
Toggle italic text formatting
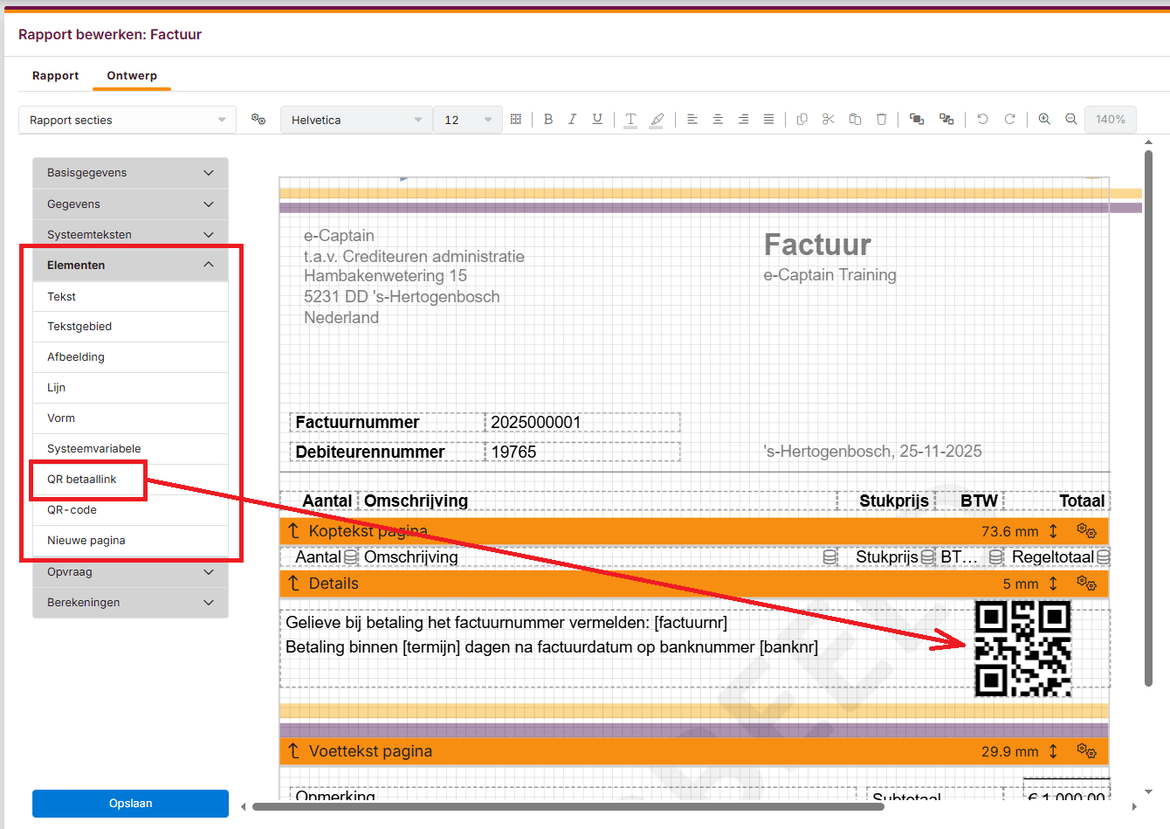pyautogui.click(x=572, y=120)
